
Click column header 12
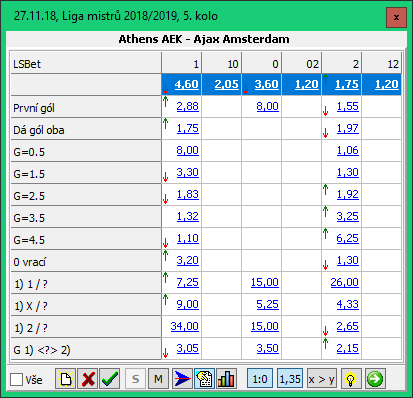382,63
